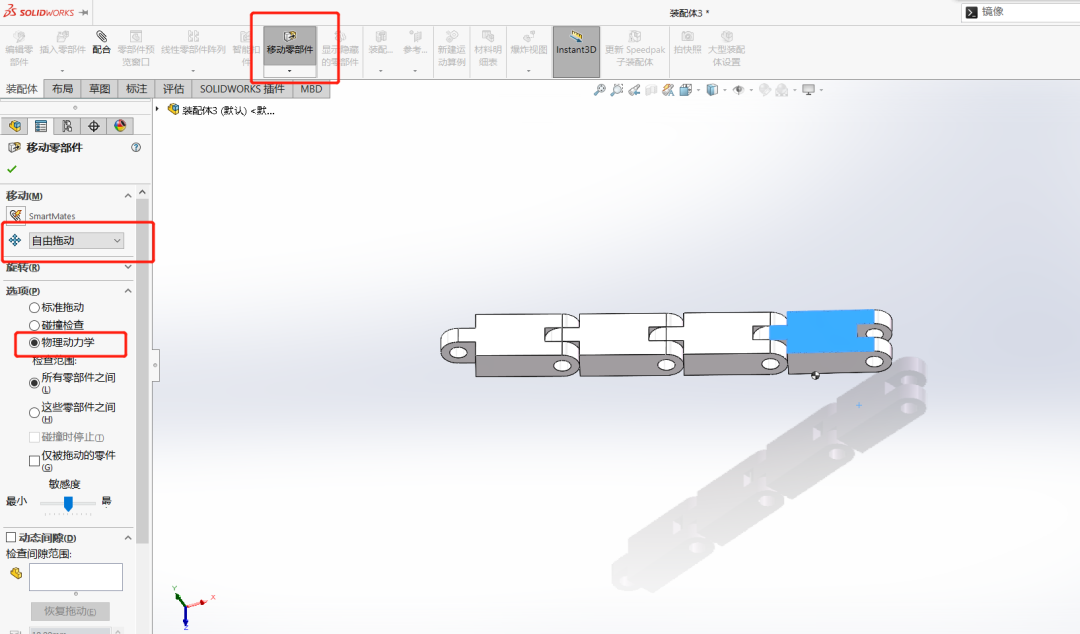Image resolution: width=1080 pixels, height=634 pixels.
Task: Click the View Settings monitor icon
Action: coord(809,90)
